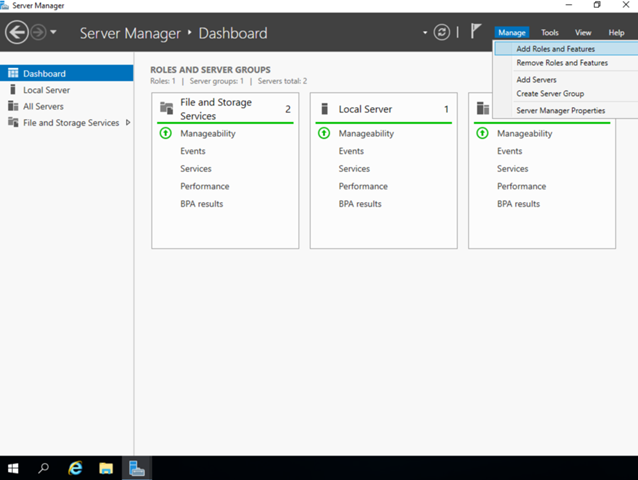Screen dimensions: 638x480
Task: Click server count 2 on File and Storage tile
Action: tap(288, 109)
